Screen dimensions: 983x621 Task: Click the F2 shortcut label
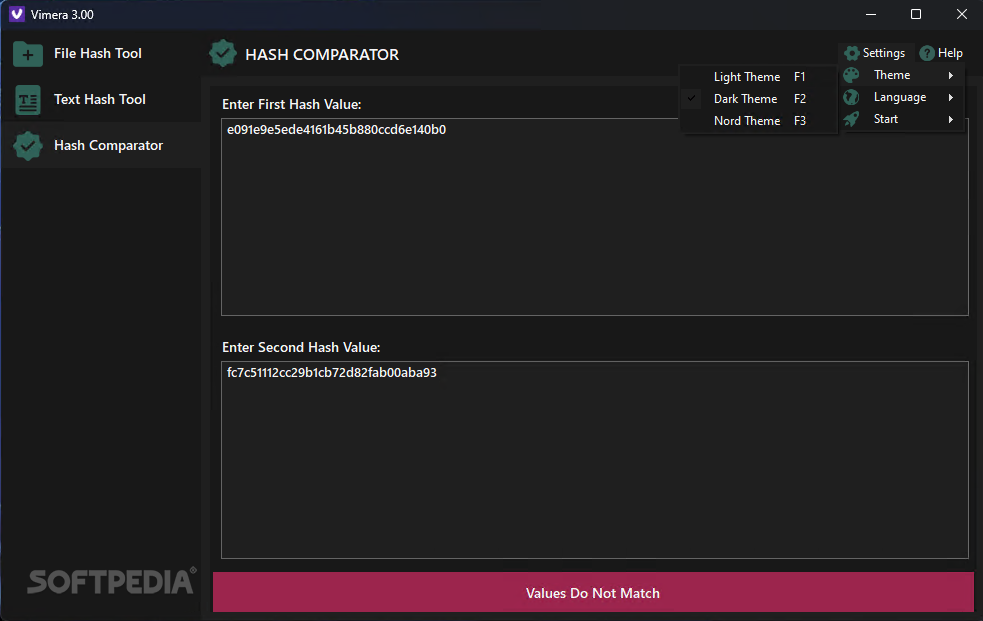800,98
